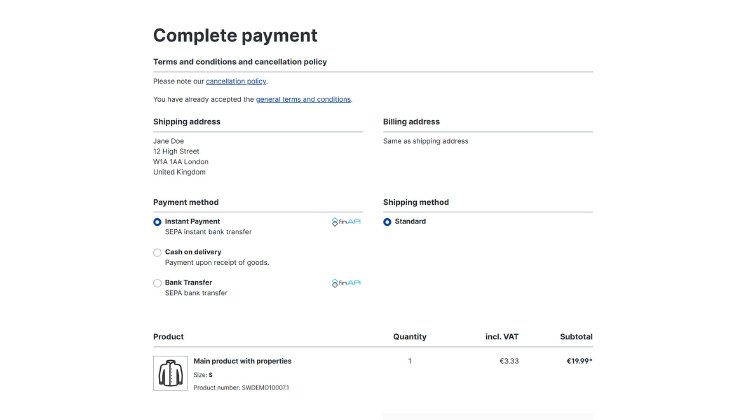Click the name Jane Doe
746x420 pixels.
point(168,141)
